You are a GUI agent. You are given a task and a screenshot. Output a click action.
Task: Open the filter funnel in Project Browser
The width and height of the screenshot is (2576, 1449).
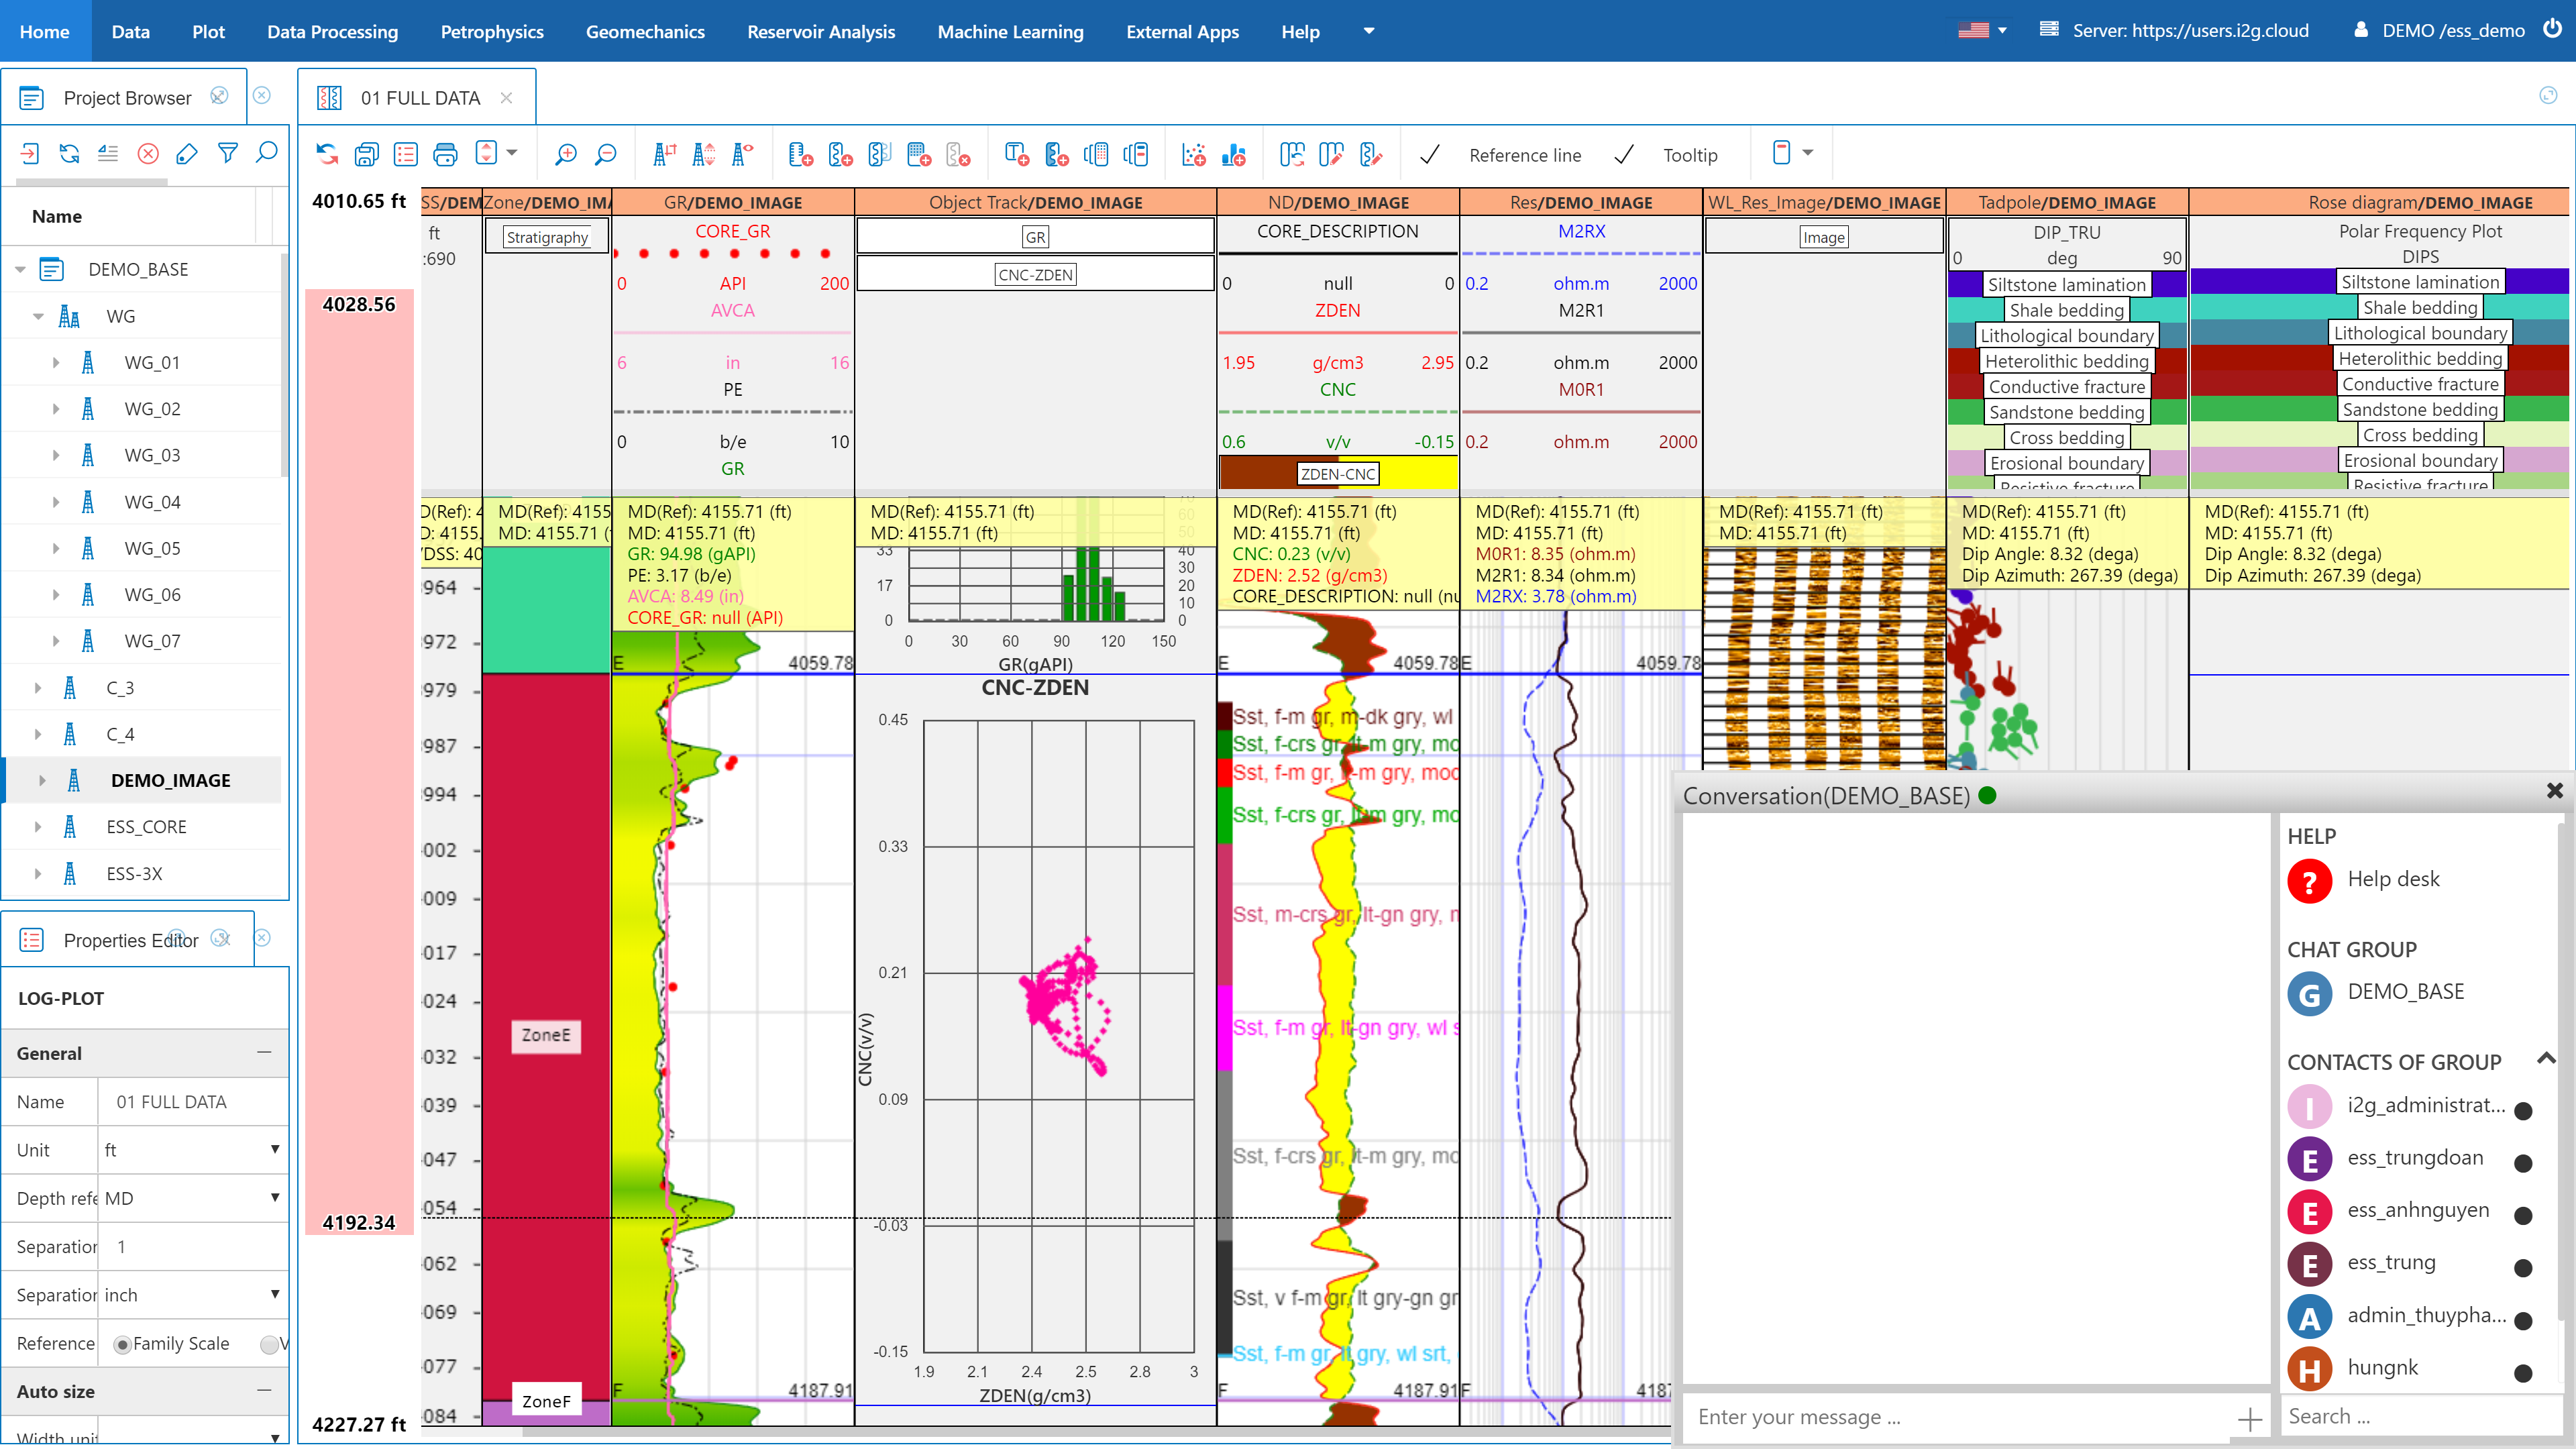[x=228, y=153]
